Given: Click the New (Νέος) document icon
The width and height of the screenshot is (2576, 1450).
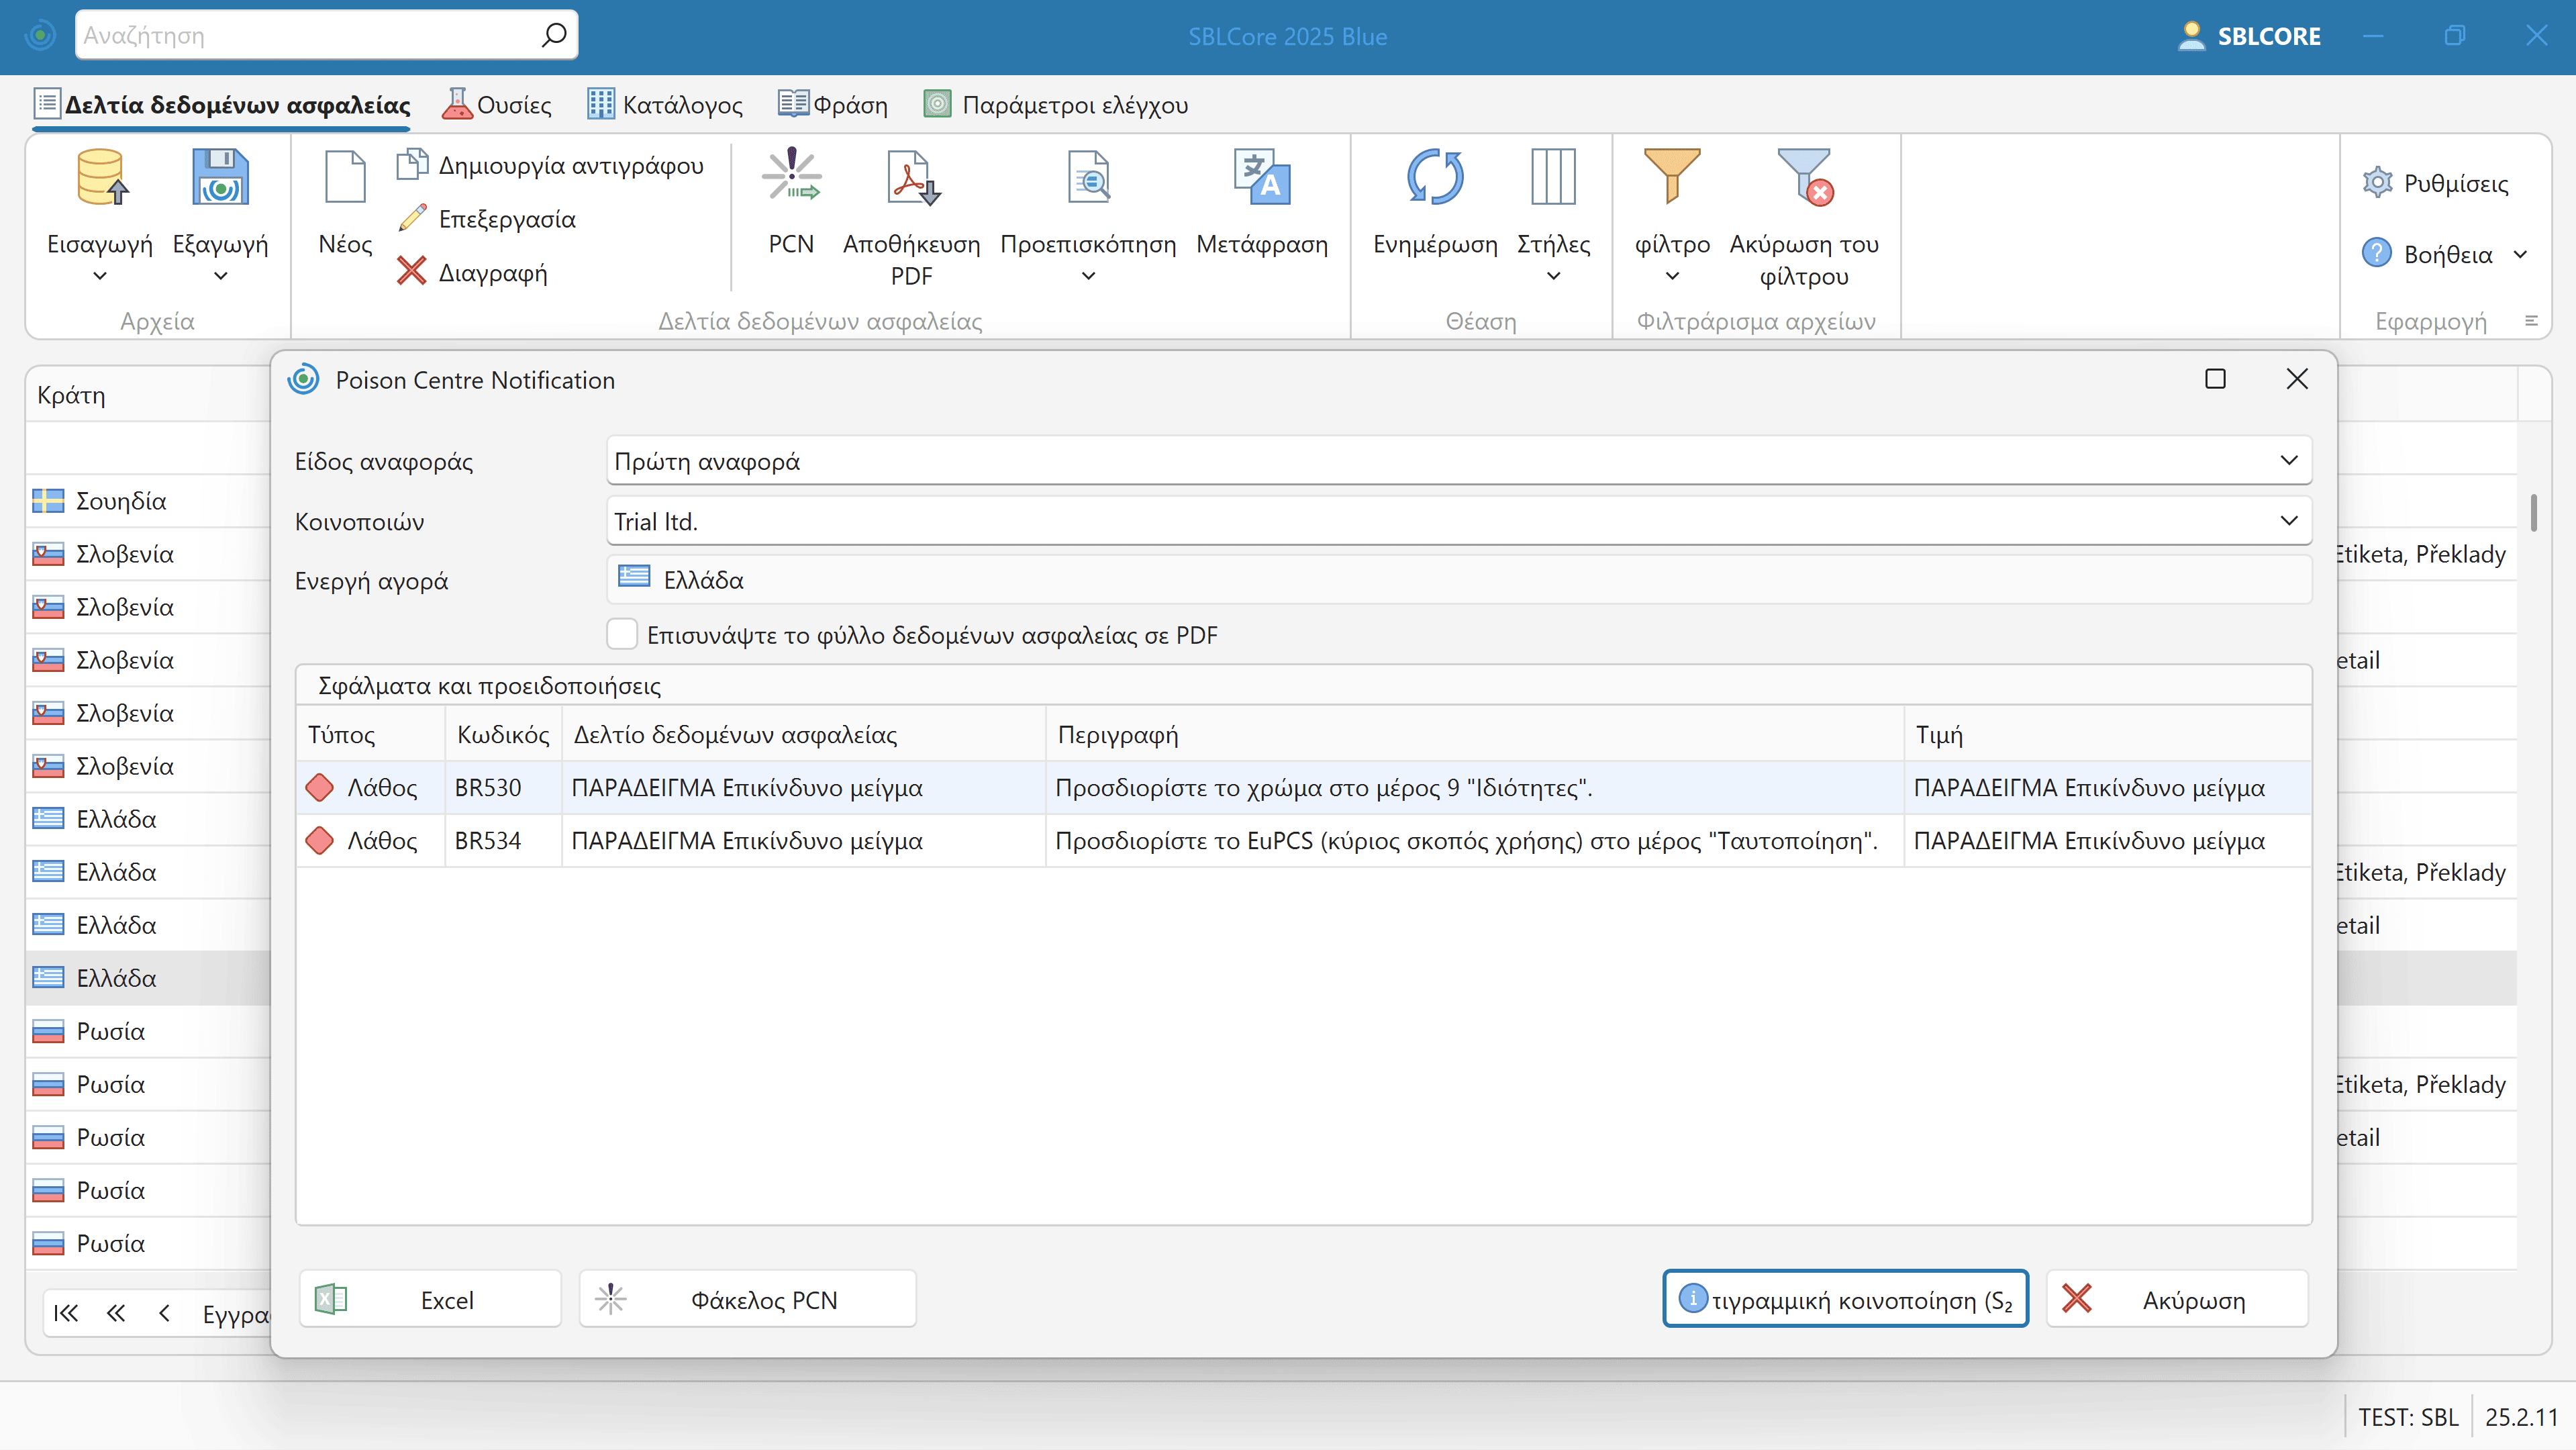Looking at the screenshot, I should point(345,177).
